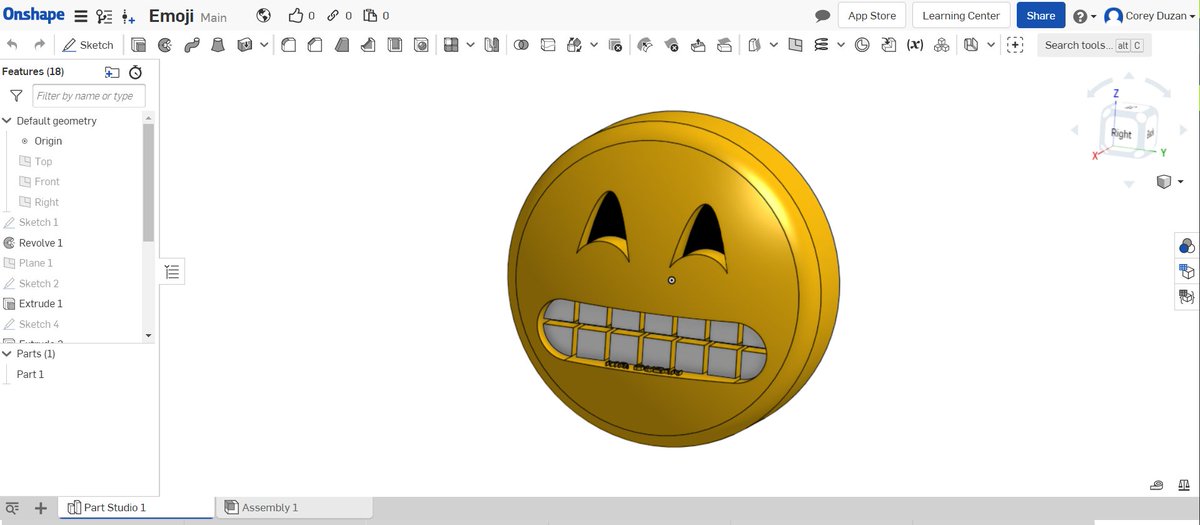Click the Onshape logo
1200x525 pixels.
pyautogui.click(x=33, y=15)
